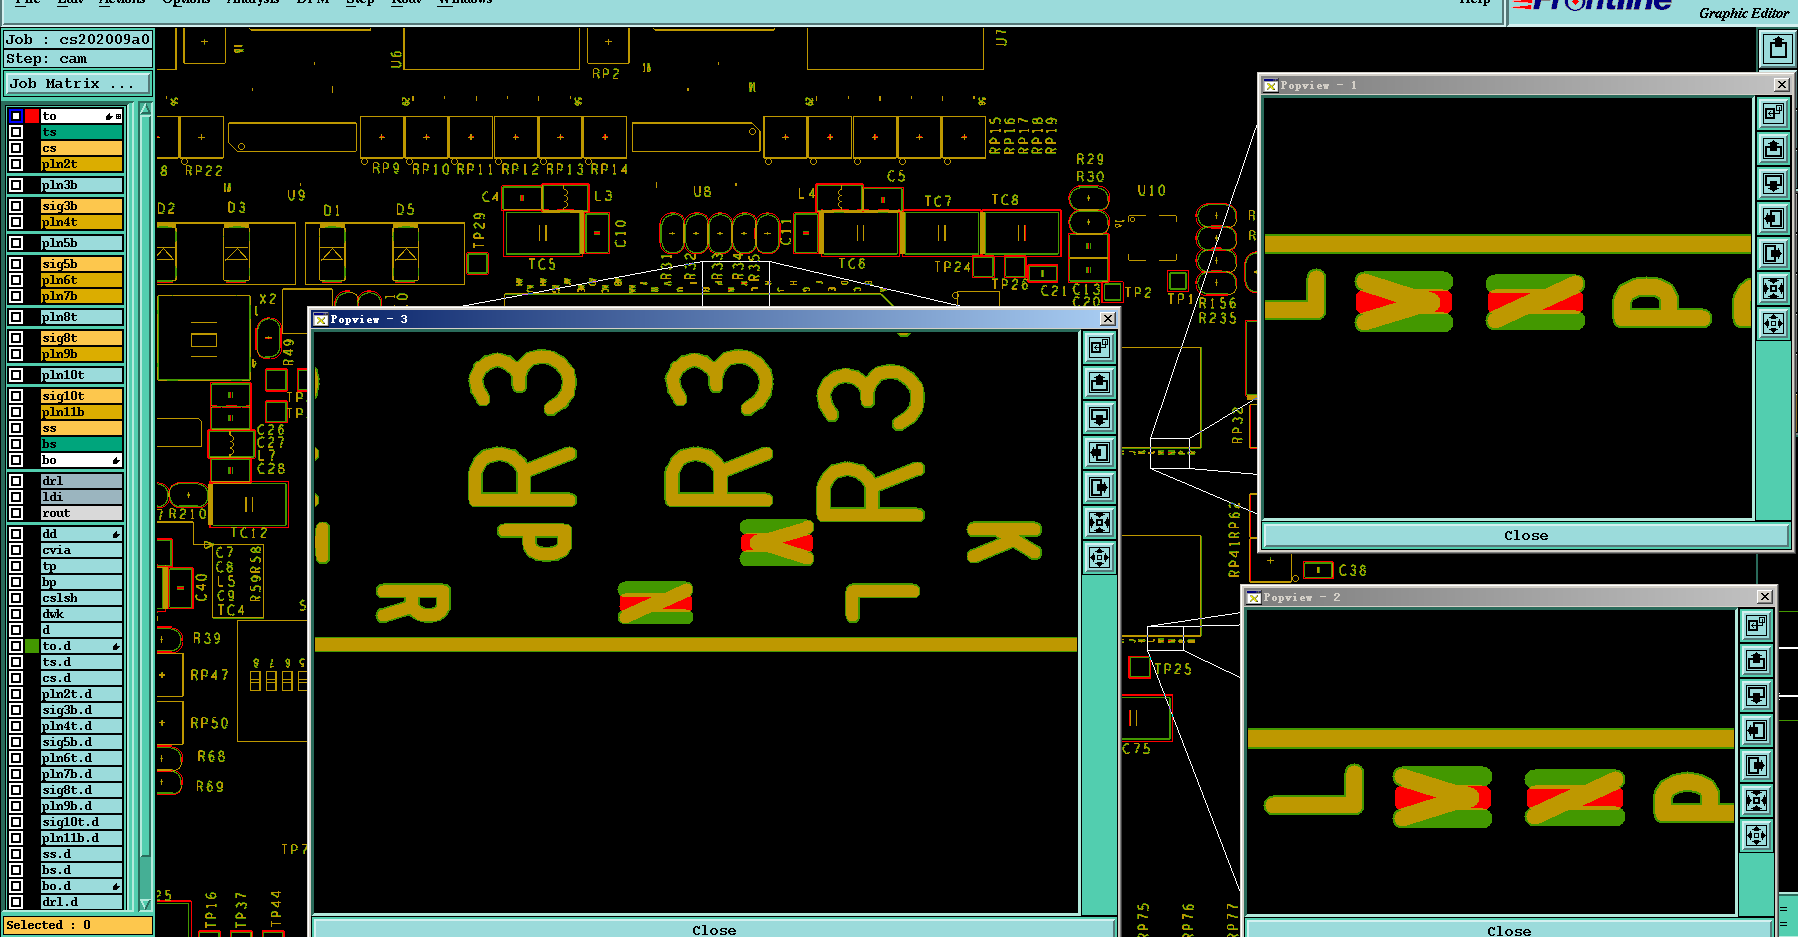
Task: Select the 'pln6t' layer name
Action: 81,280
